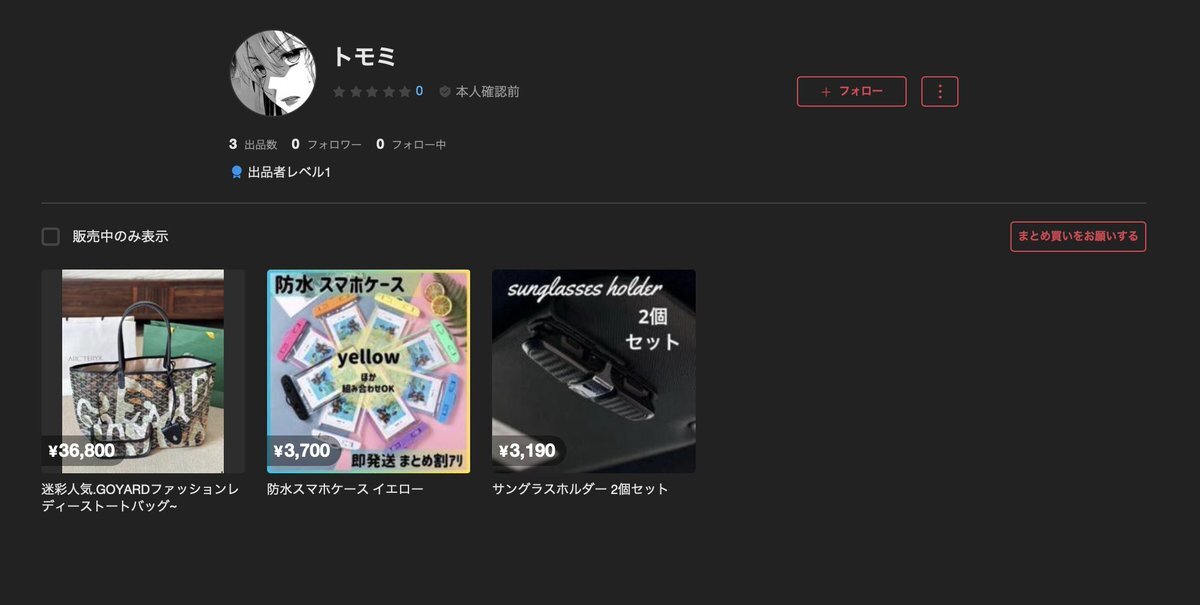Click the 本人確認前 verification shield icon
This screenshot has width=1200, height=605.
445,91
